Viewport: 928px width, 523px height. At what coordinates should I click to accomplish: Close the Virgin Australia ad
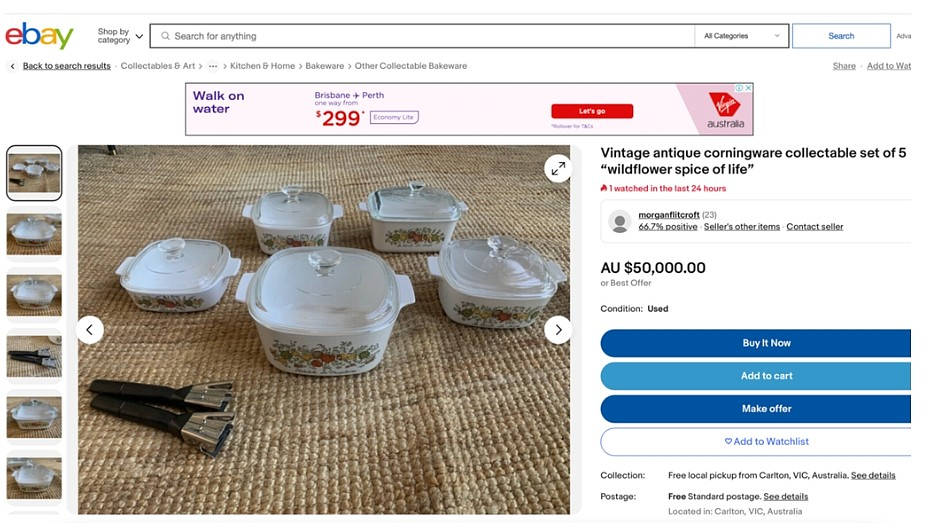[748, 88]
